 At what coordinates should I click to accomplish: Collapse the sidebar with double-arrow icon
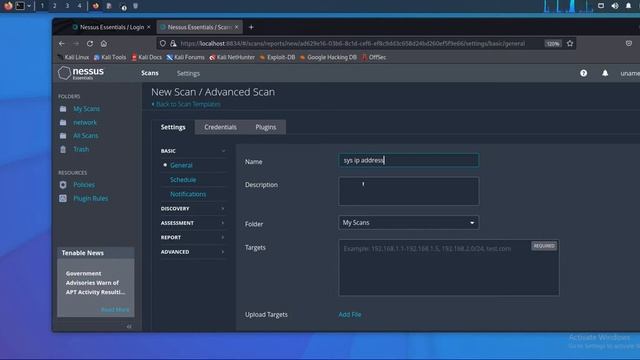click(x=129, y=326)
